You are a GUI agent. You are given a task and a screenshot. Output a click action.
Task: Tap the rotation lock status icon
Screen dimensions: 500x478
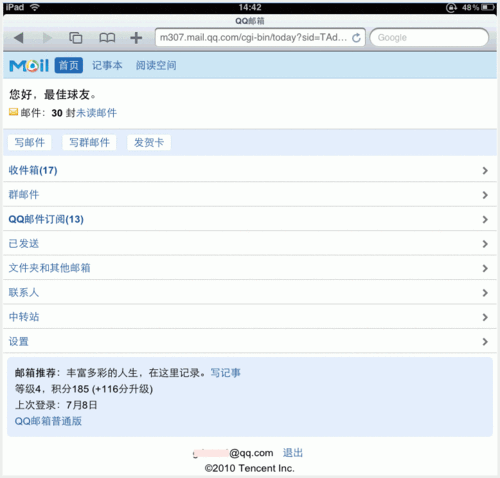click(x=451, y=7)
